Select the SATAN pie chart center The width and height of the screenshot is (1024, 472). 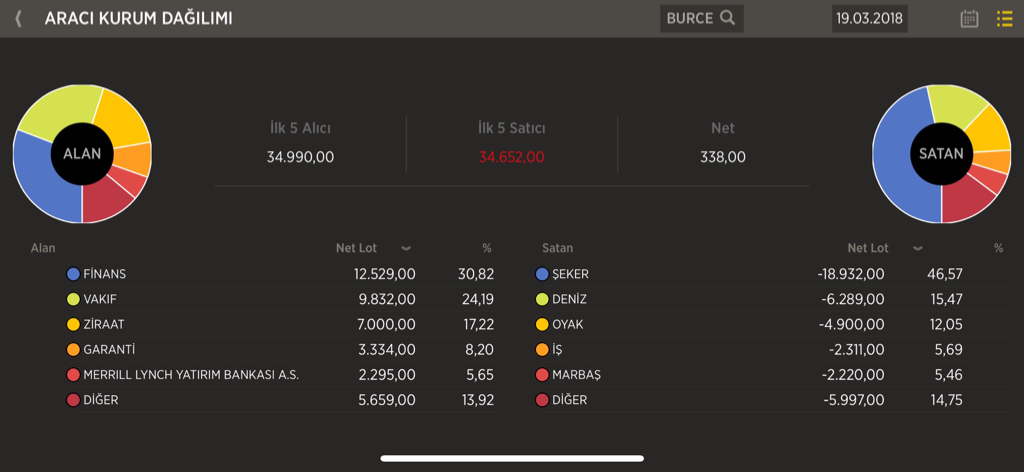(x=941, y=154)
